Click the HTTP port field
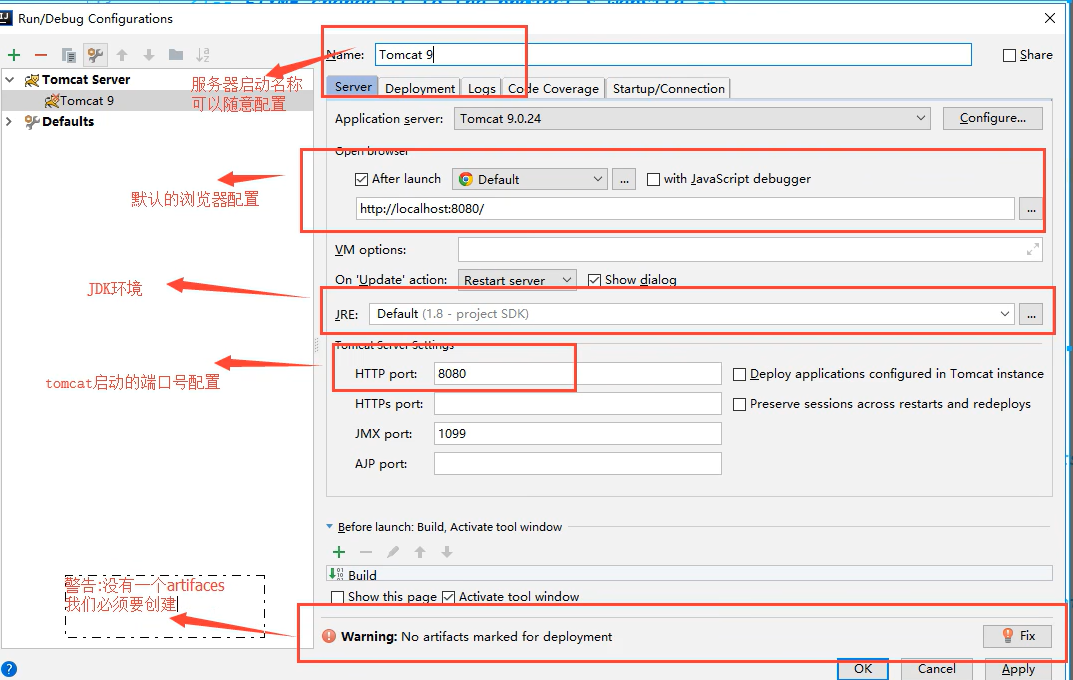 tap(578, 374)
